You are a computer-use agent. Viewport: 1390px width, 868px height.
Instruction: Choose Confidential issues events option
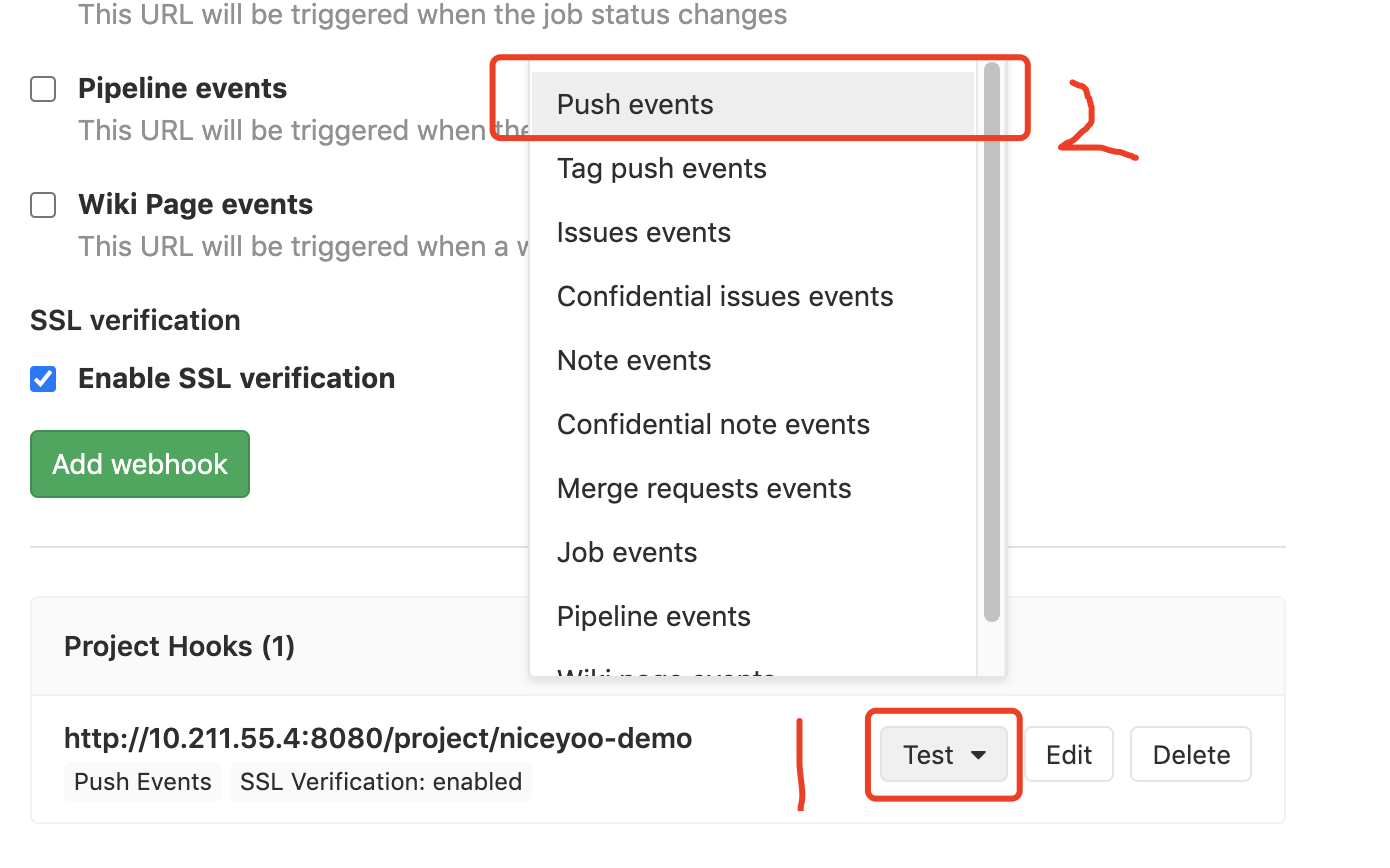(x=753, y=296)
